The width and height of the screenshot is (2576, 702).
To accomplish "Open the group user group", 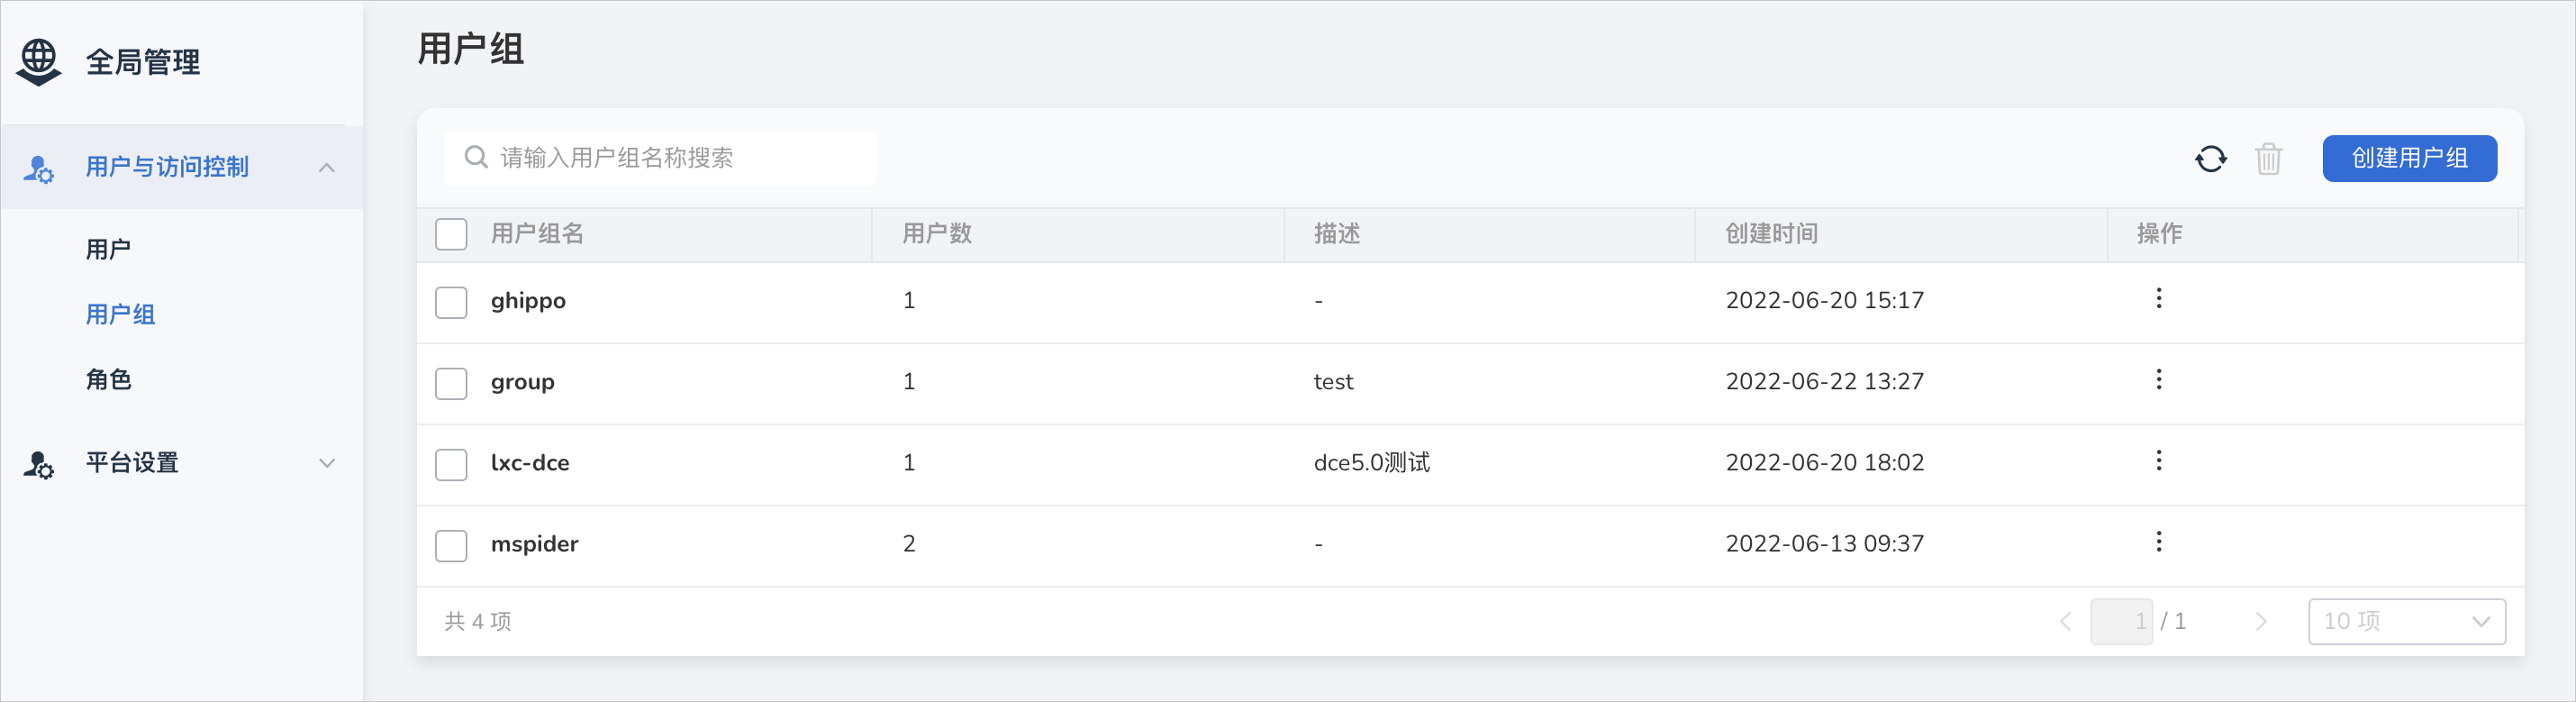I will (522, 382).
